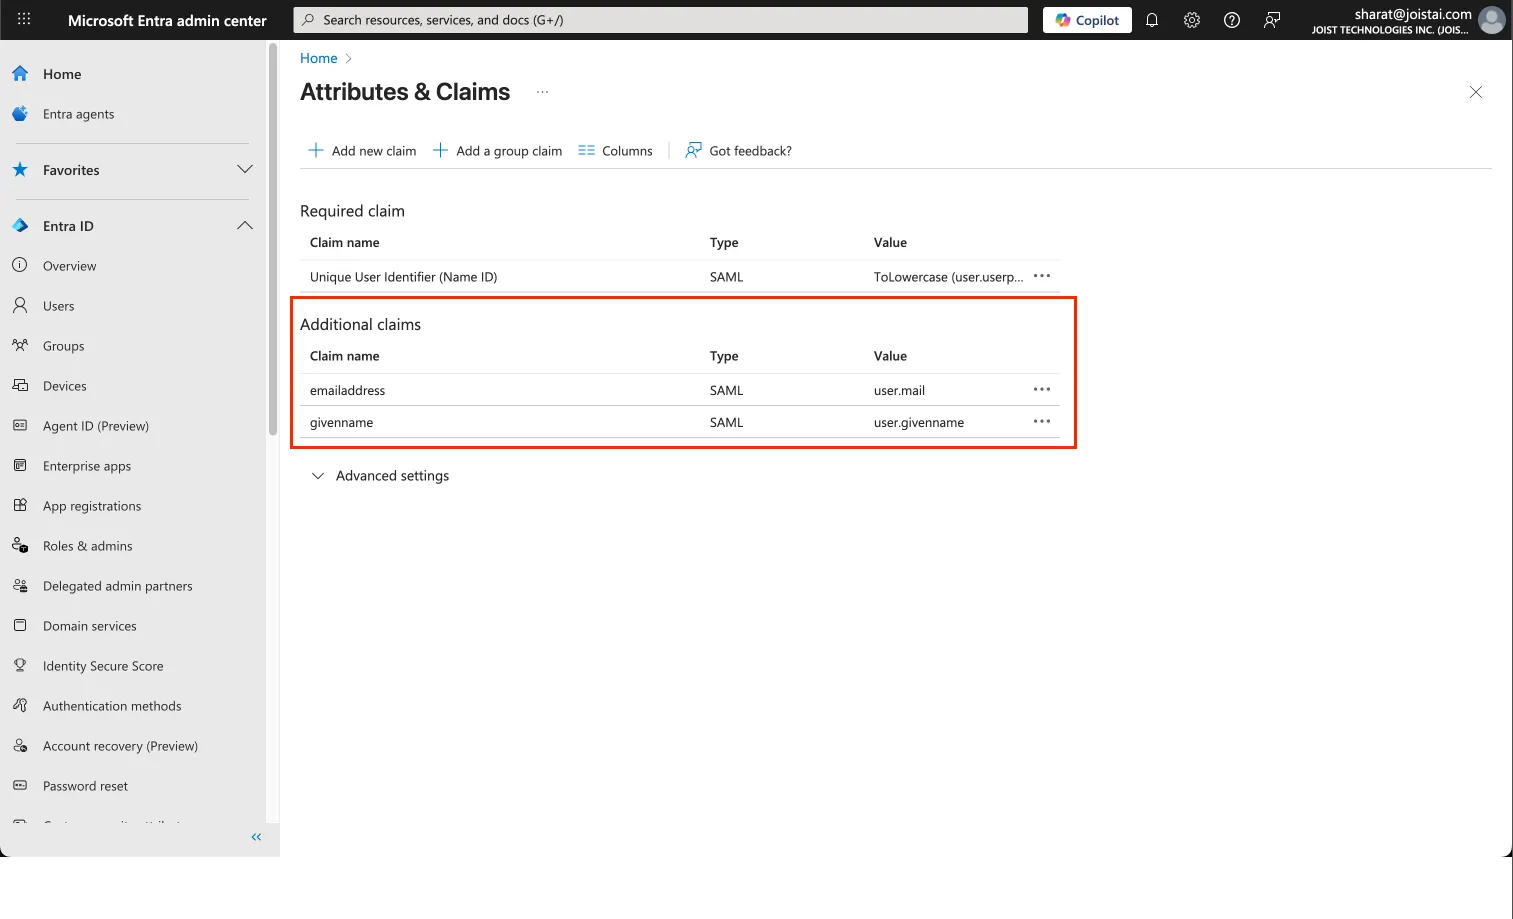Screen dimensions: 1513x919
Task: Click Add new claim
Action: [x=362, y=151]
